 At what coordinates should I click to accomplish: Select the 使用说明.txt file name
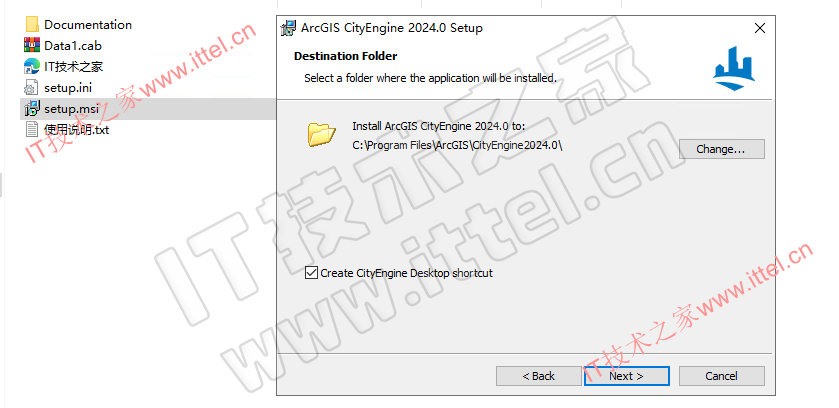coord(77,130)
